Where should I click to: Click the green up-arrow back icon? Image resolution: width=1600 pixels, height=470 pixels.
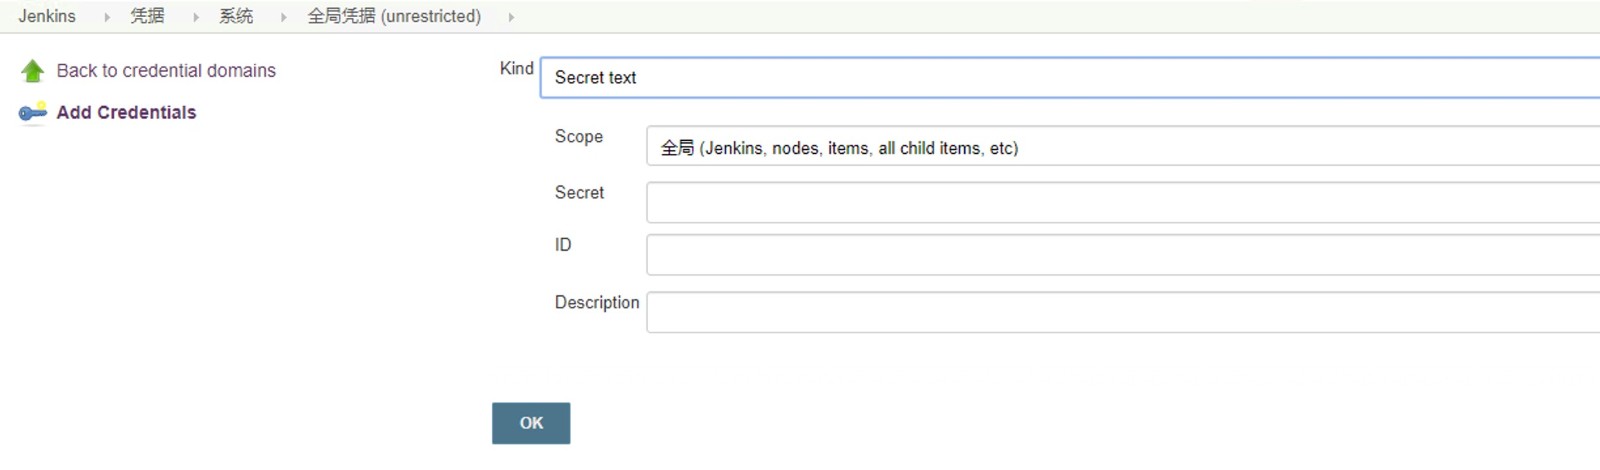click(x=32, y=71)
